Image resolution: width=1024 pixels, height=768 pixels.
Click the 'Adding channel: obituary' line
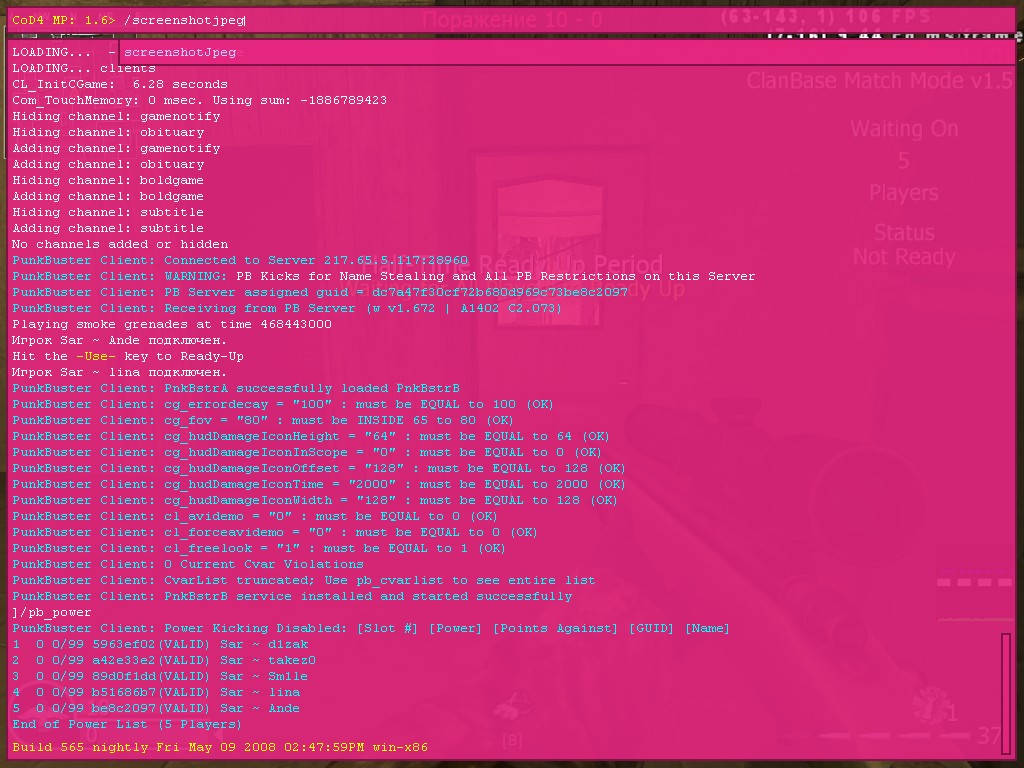(108, 165)
